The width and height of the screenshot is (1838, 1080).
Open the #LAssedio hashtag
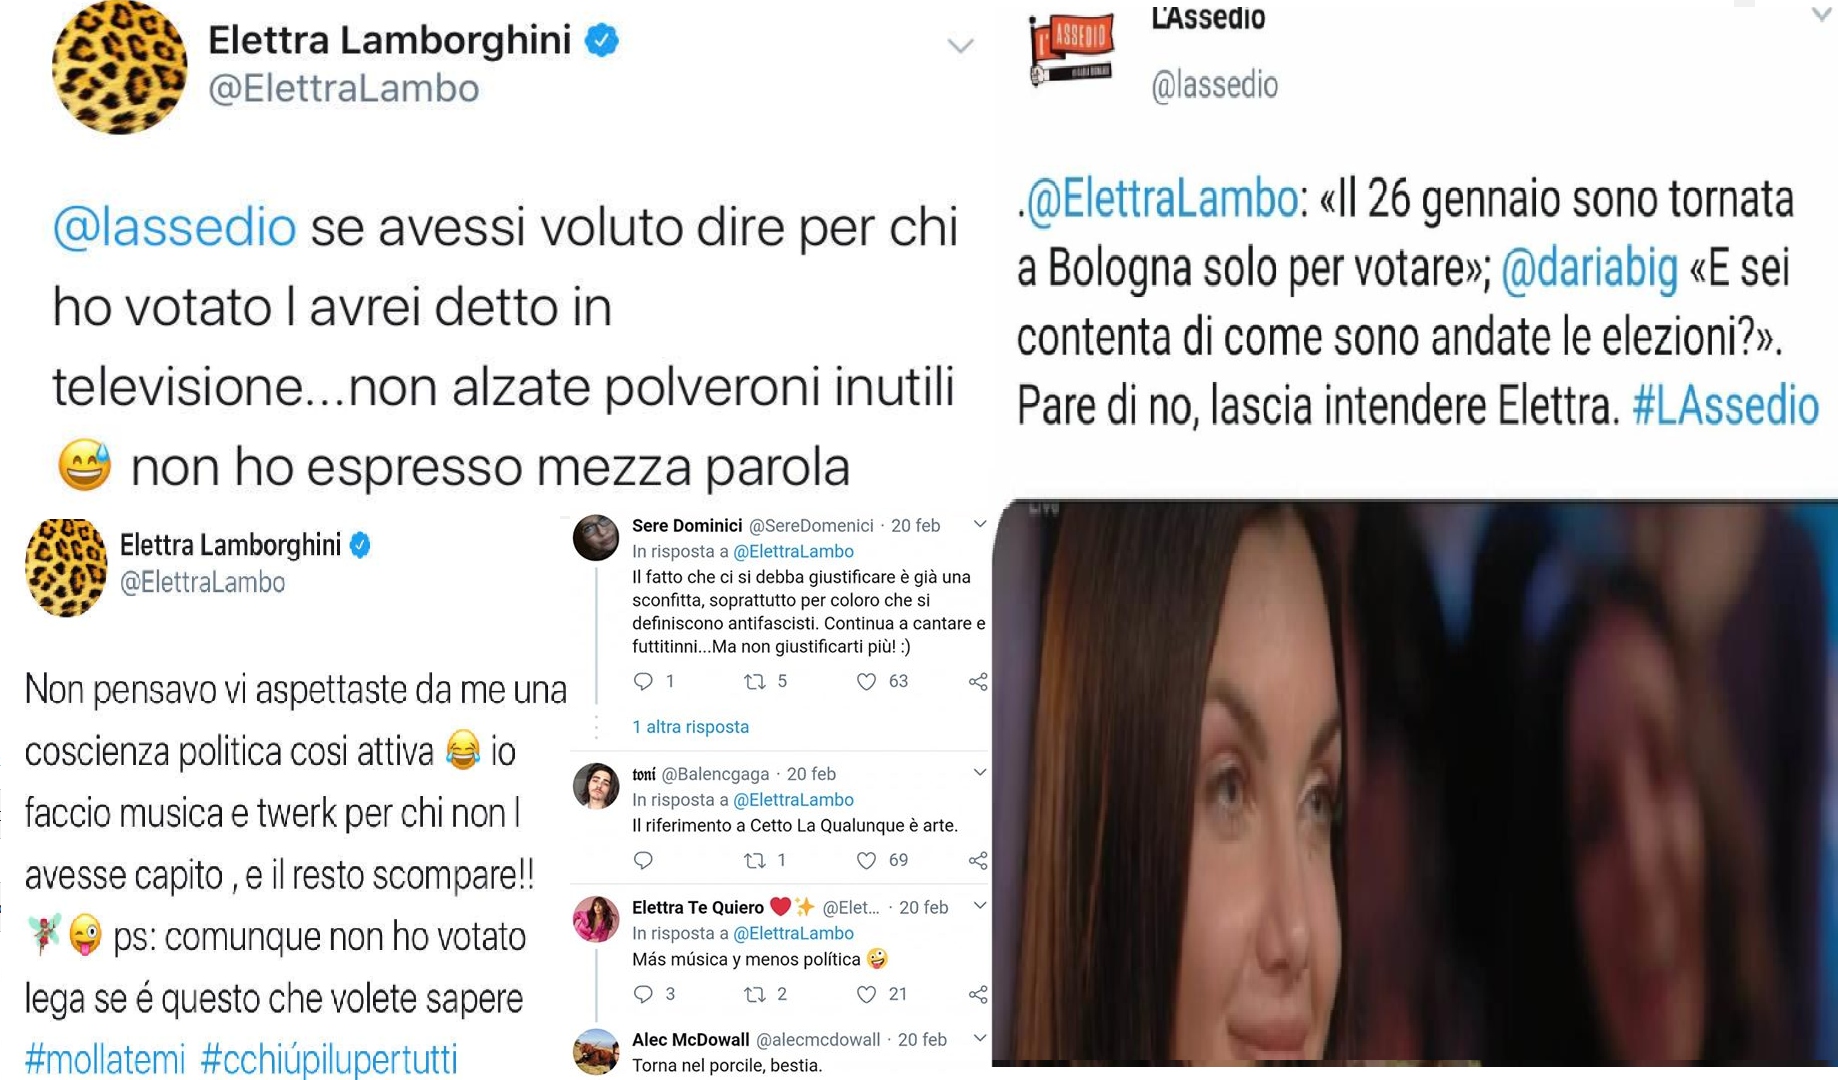click(1725, 406)
